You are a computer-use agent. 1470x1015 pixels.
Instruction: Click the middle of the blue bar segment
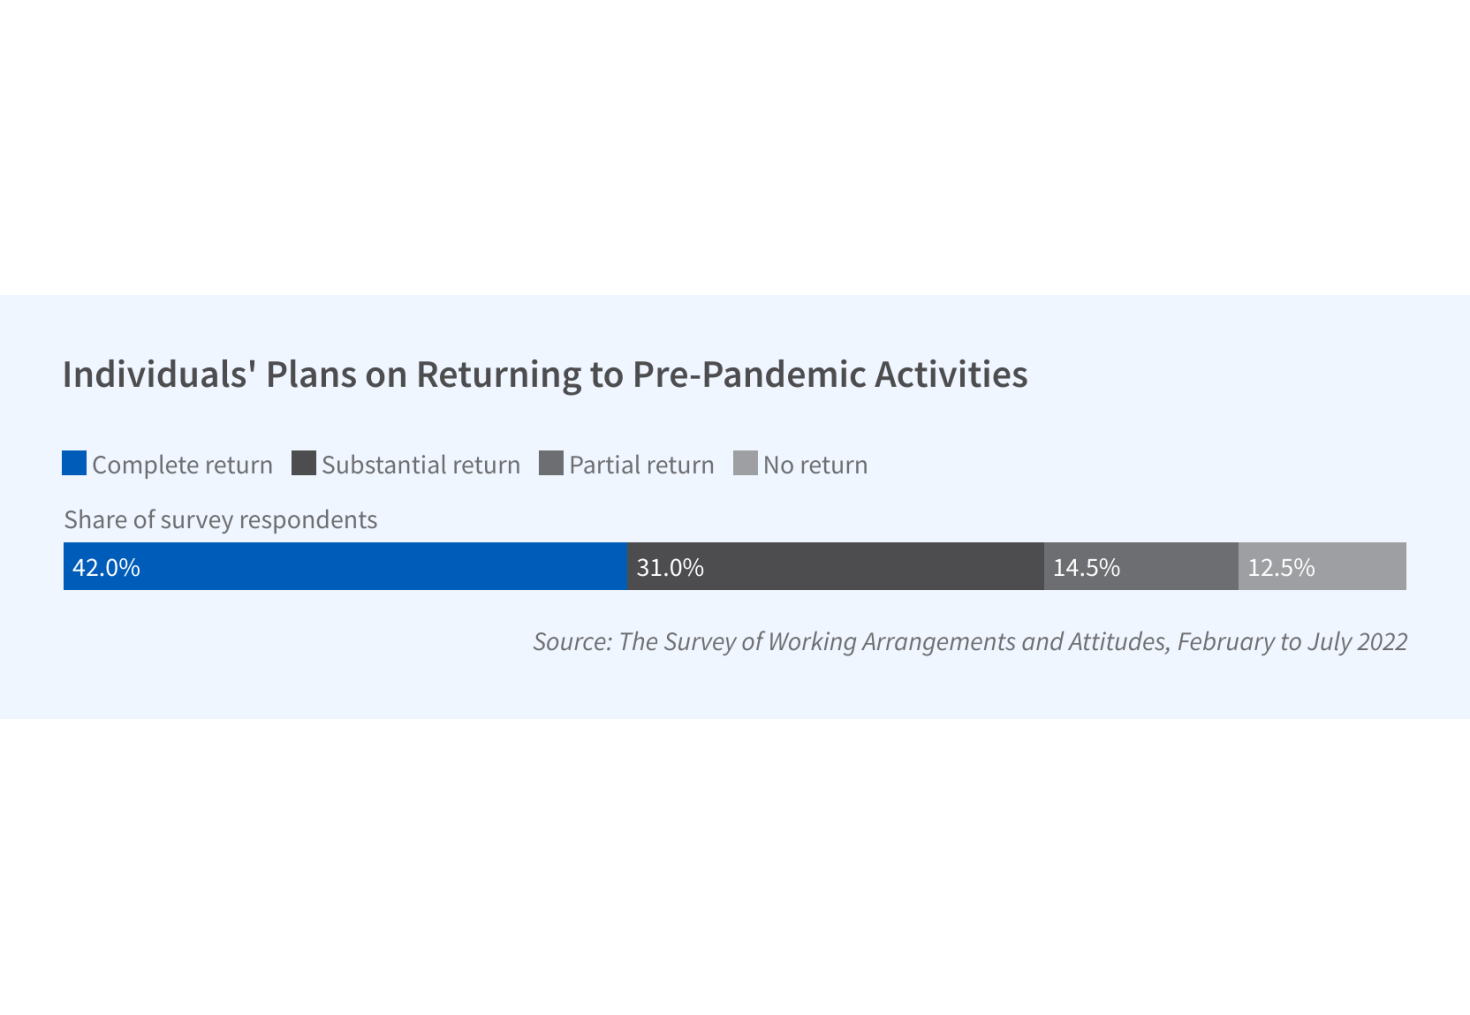345,566
